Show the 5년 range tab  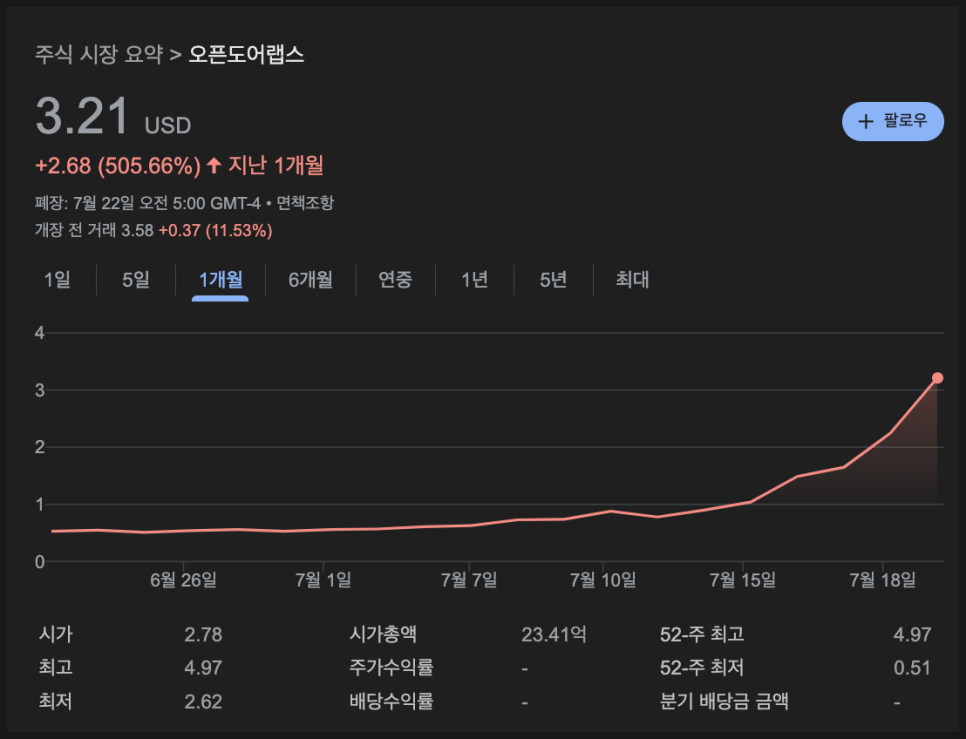point(553,280)
